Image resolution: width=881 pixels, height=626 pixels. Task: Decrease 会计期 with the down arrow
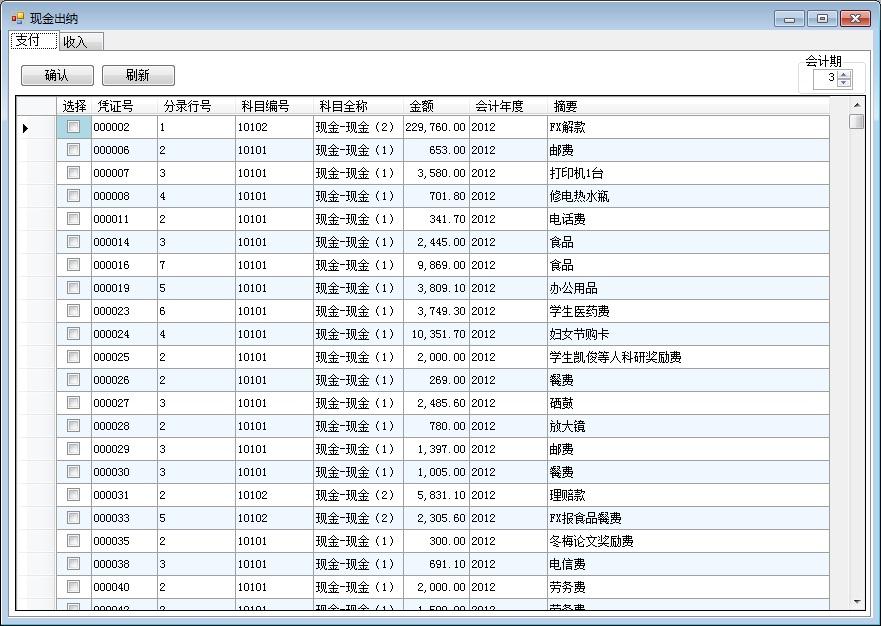844,83
